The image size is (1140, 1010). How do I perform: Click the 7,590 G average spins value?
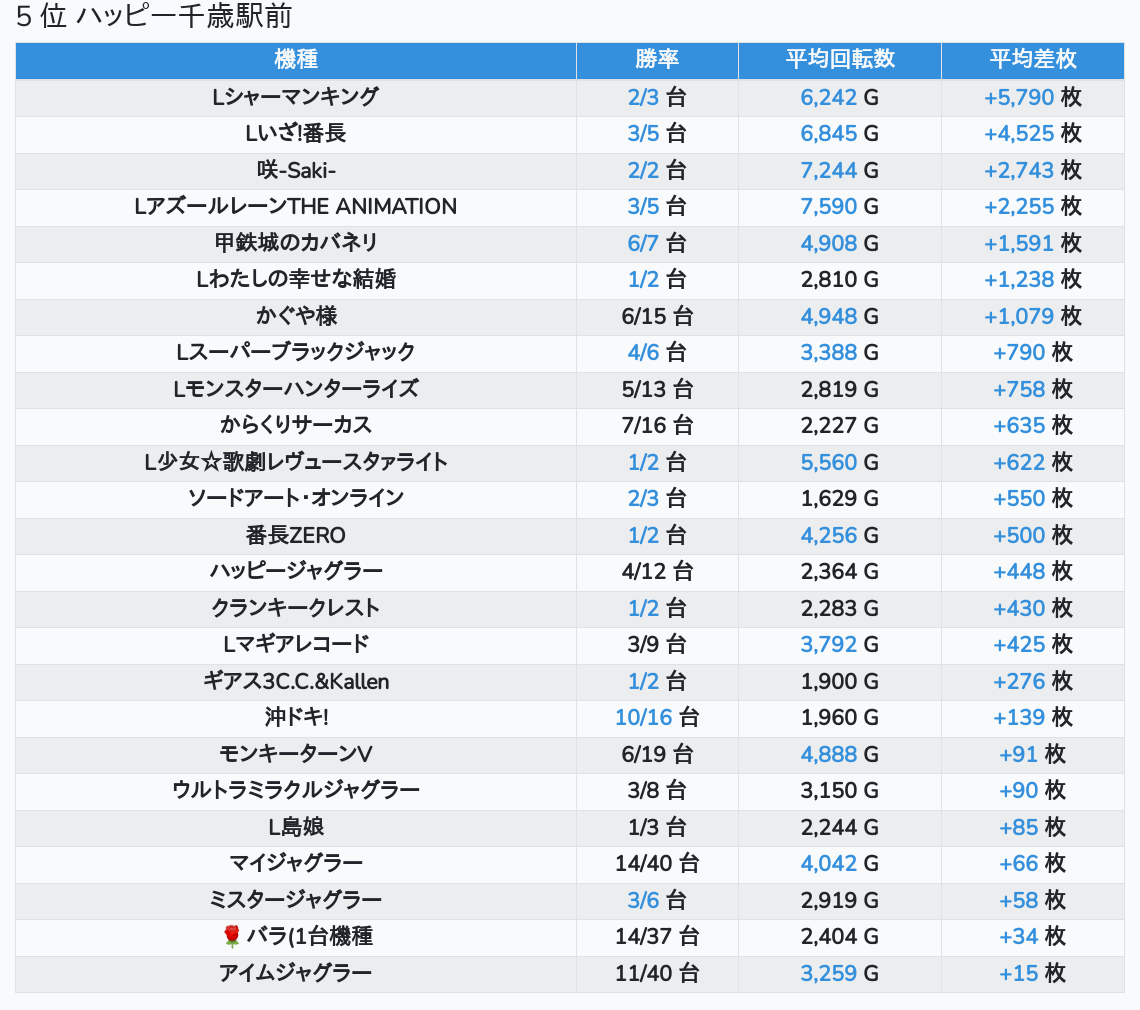(x=840, y=207)
